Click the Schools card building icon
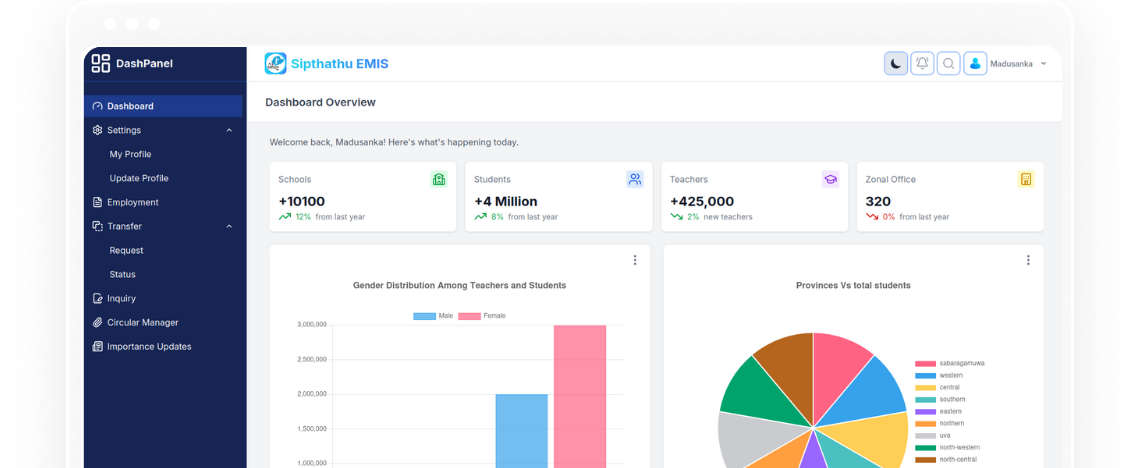Image resolution: width=1140 pixels, height=468 pixels. point(438,179)
